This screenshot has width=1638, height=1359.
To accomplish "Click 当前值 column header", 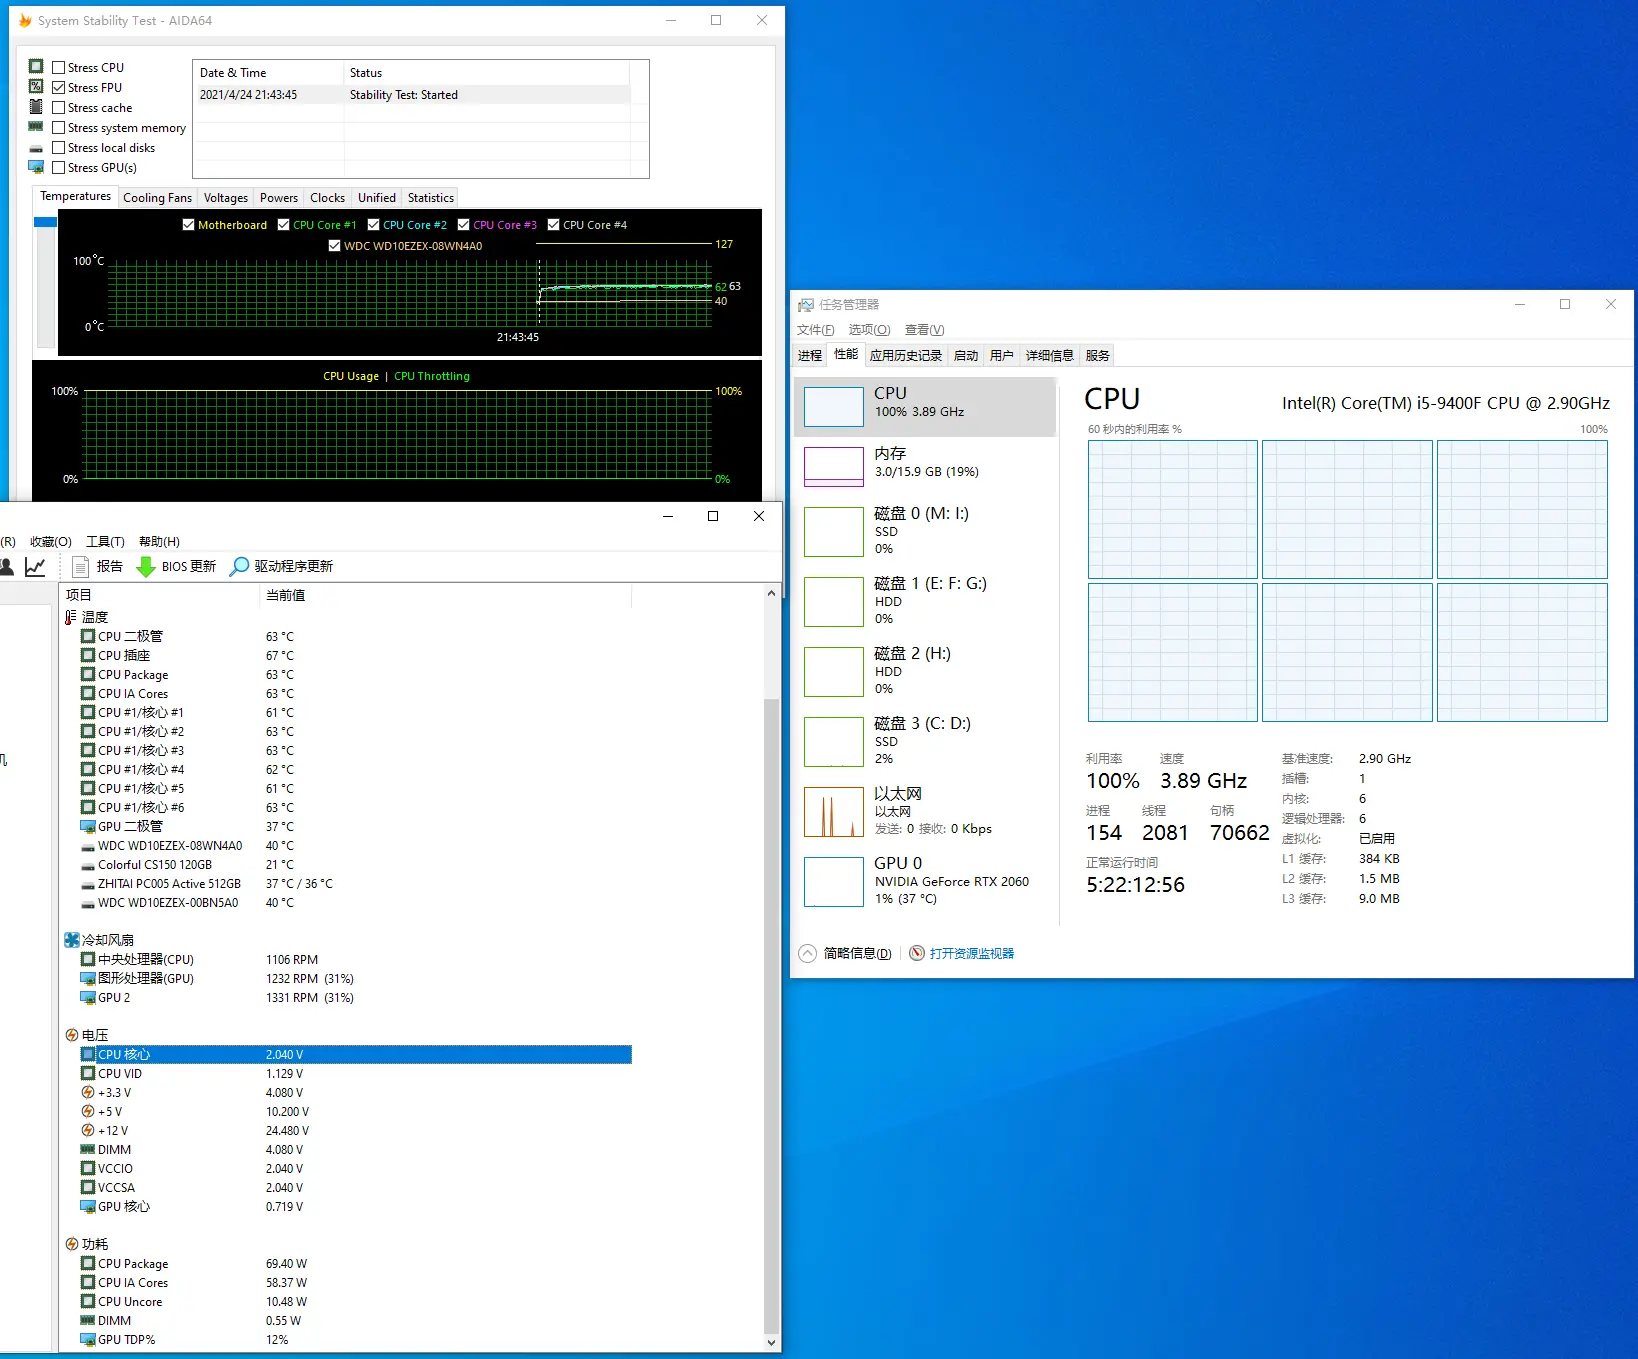I will [446, 595].
